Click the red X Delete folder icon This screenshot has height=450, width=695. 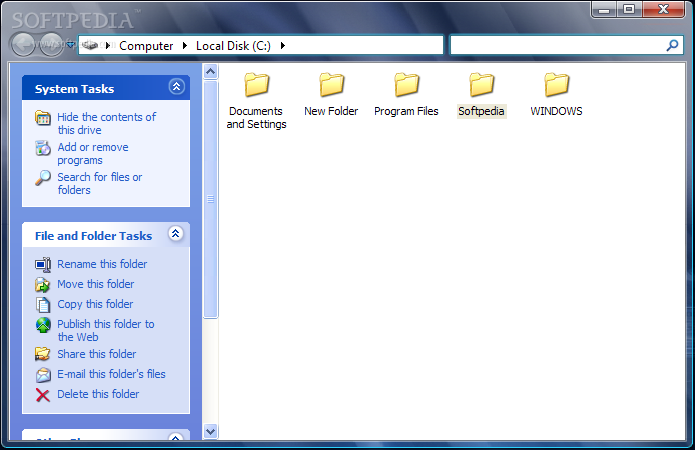point(43,395)
